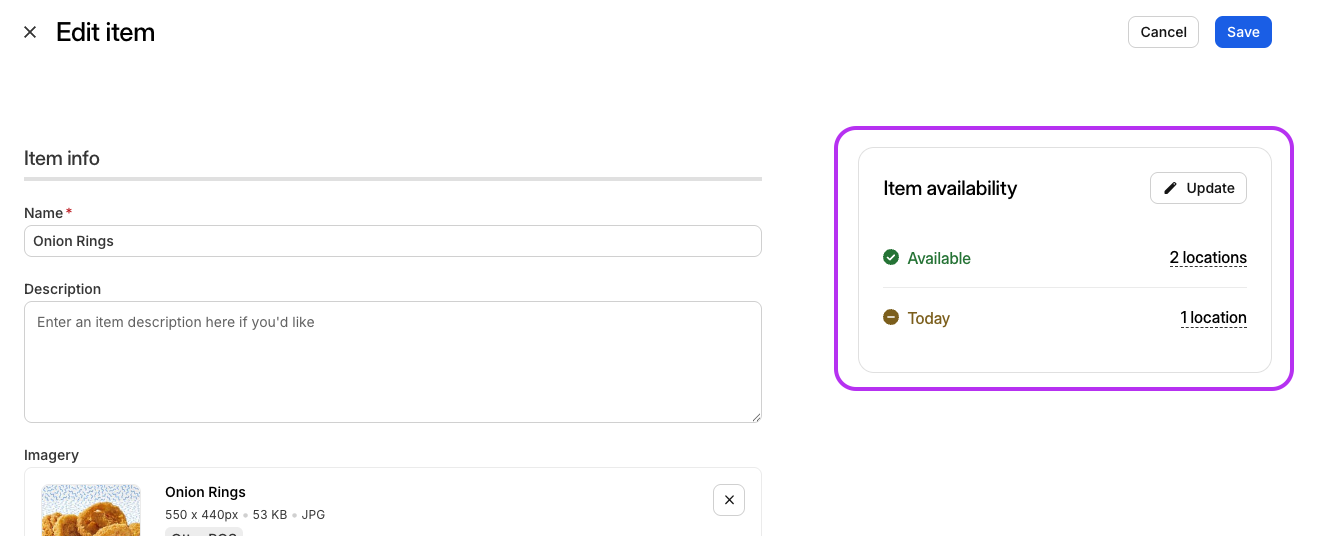Click the description box resize handle

click(x=756, y=417)
